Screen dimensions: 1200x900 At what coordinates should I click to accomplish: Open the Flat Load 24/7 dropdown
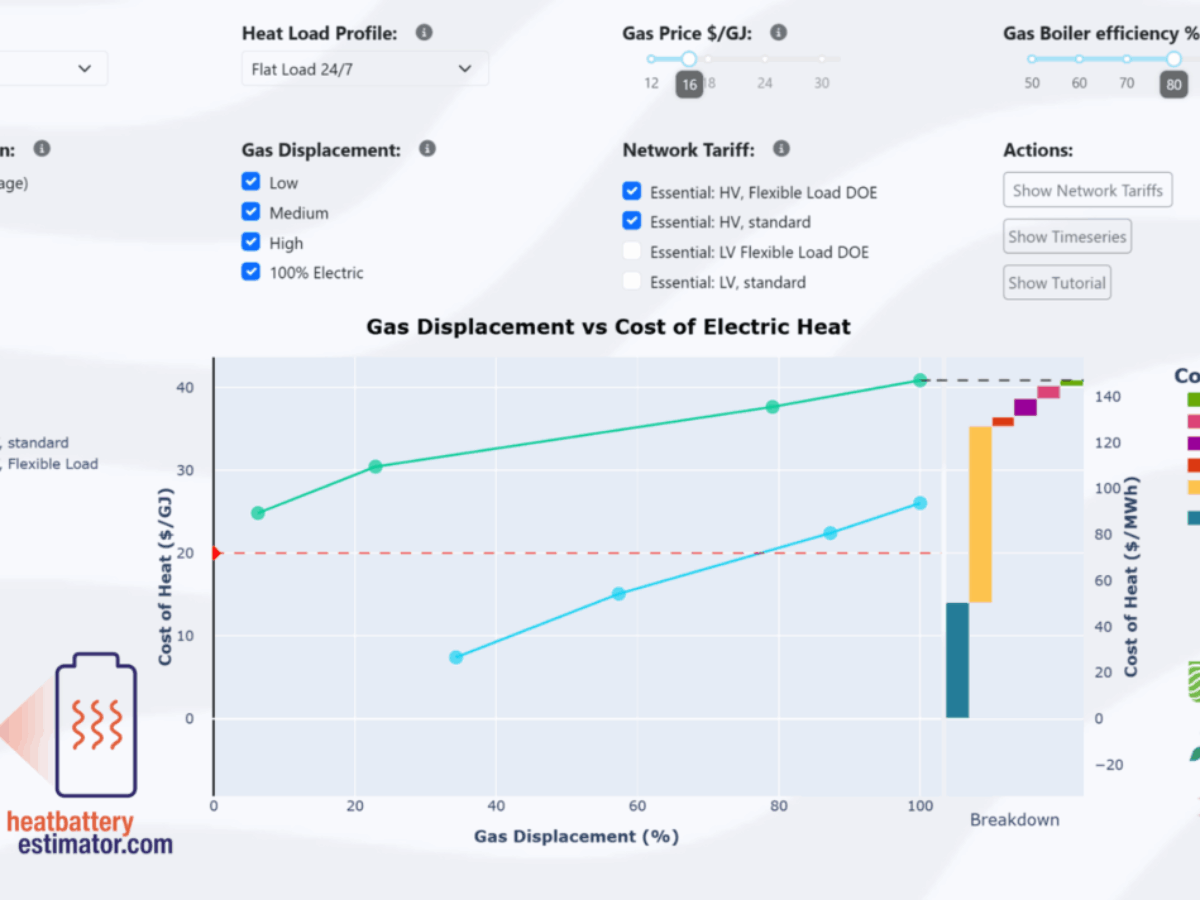coord(364,69)
